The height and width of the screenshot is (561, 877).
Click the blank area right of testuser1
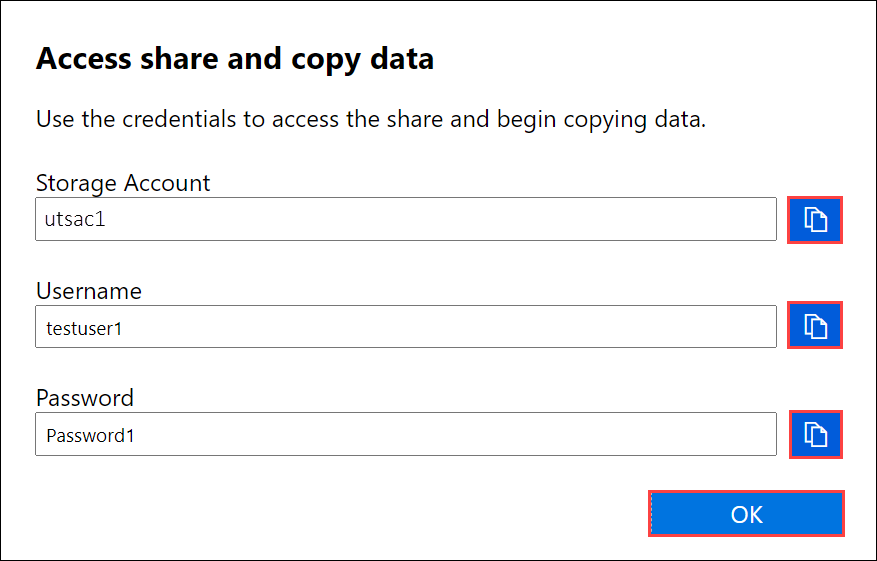[x=449, y=327]
